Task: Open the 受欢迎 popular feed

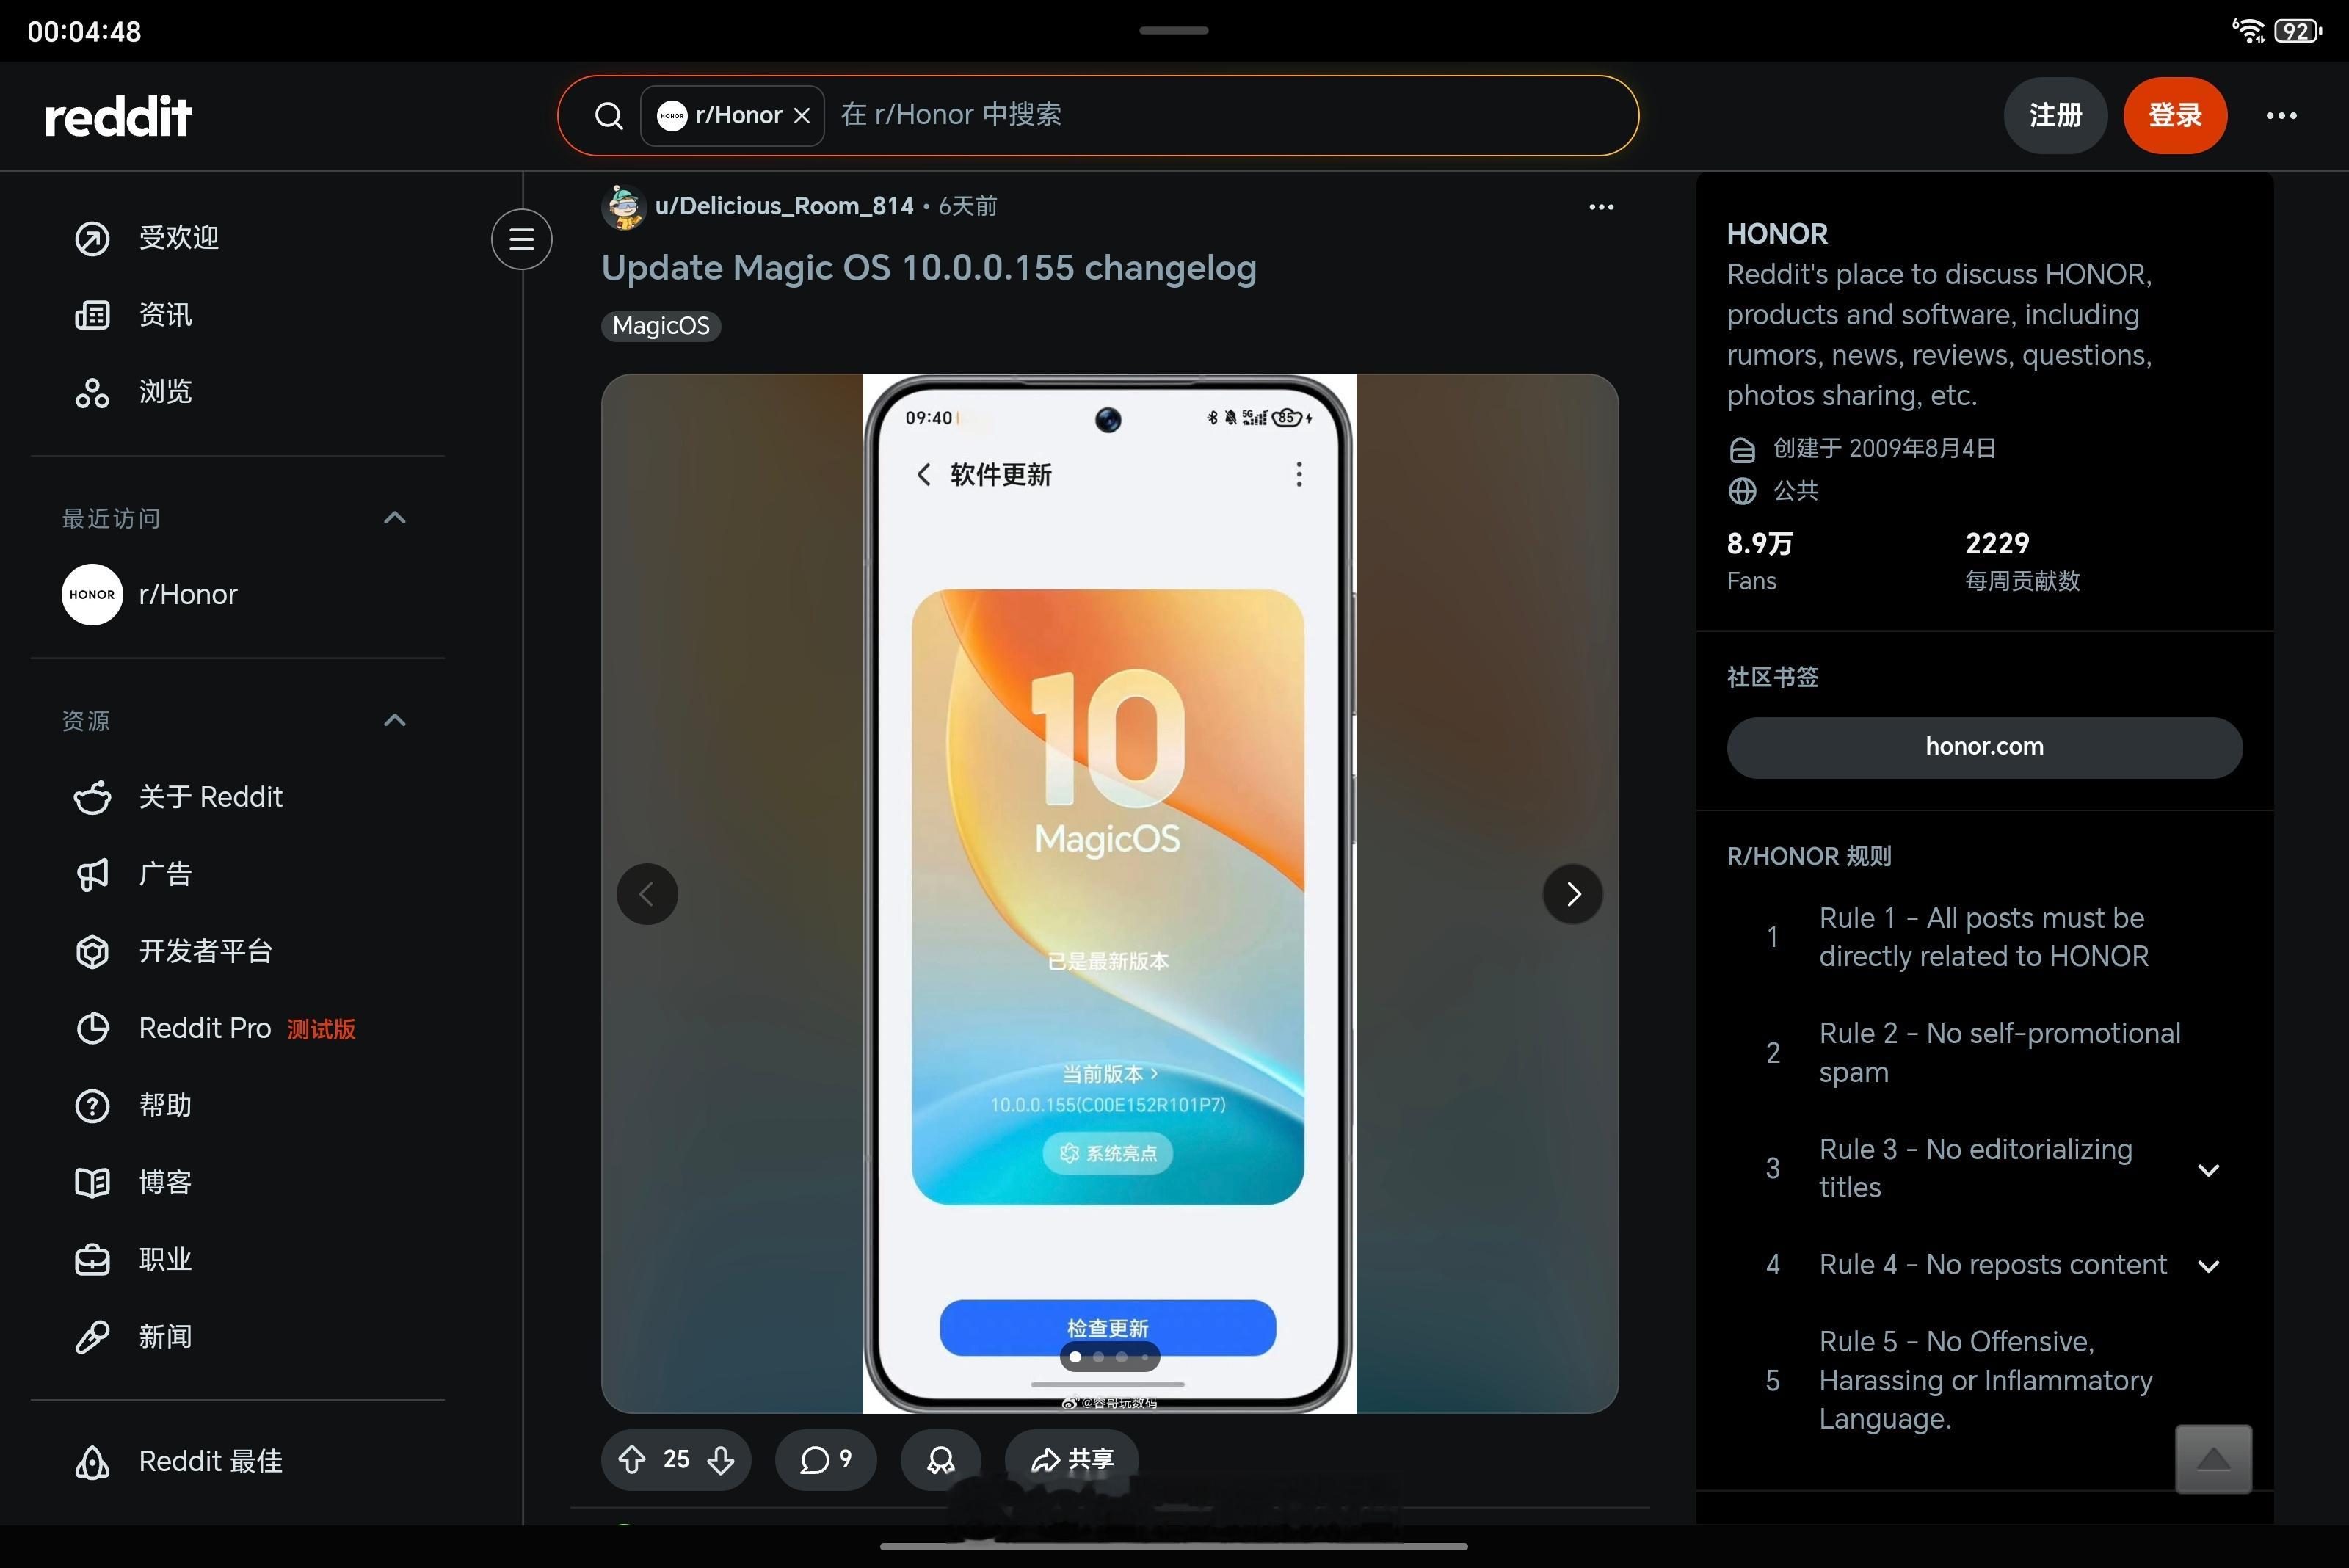Action: point(238,238)
